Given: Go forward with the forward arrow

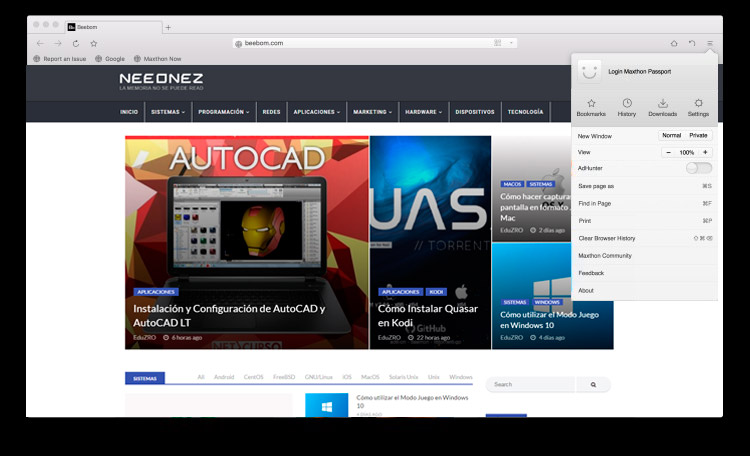Looking at the screenshot, I should 58,44.
